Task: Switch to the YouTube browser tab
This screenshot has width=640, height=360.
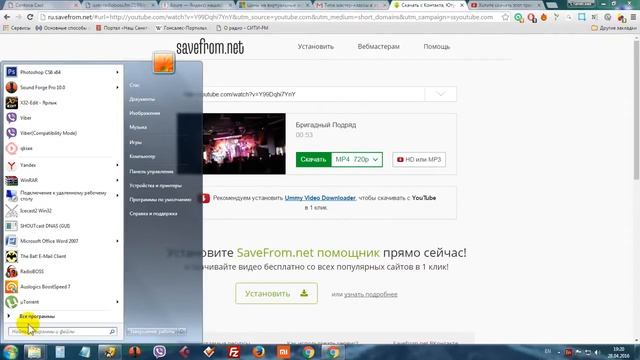Action: 506,5
